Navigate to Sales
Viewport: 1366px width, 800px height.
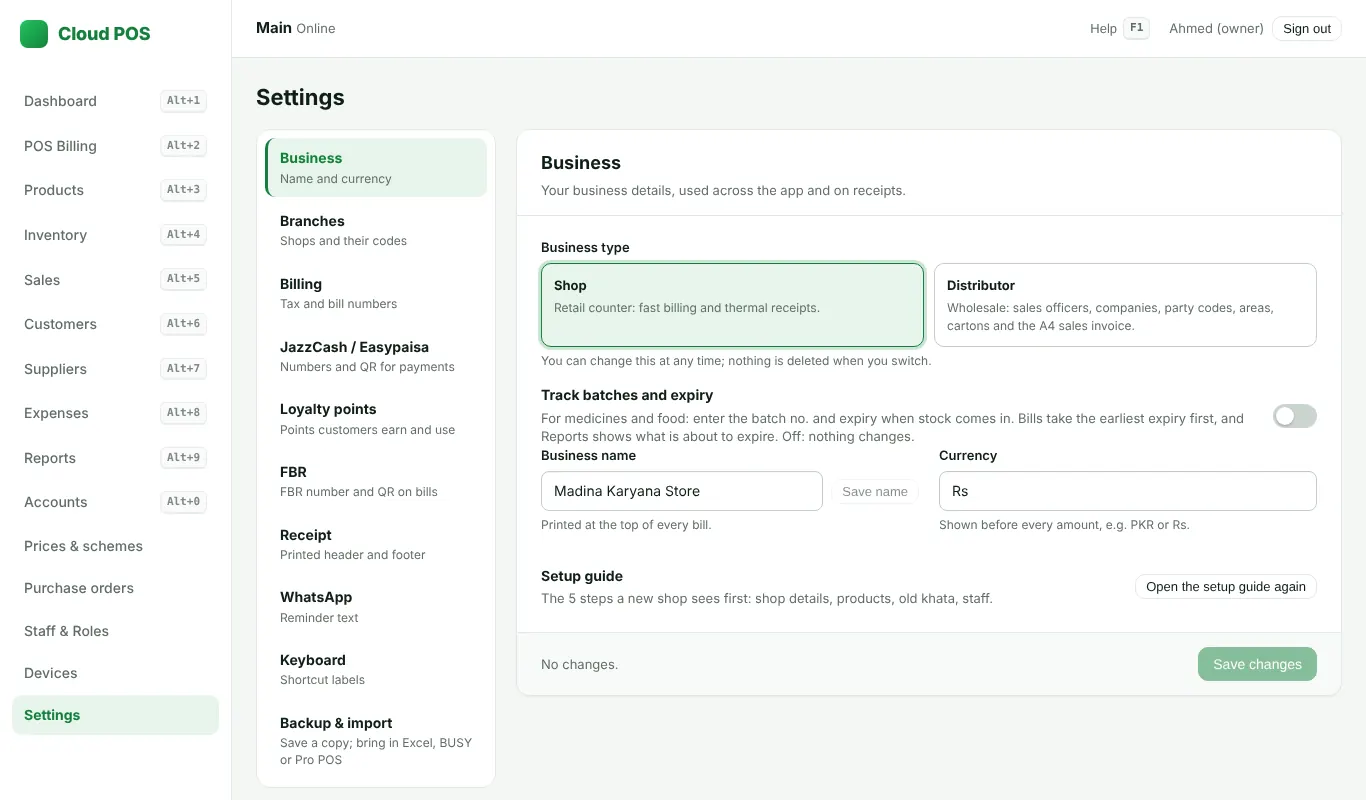click(x=115, y=280)
